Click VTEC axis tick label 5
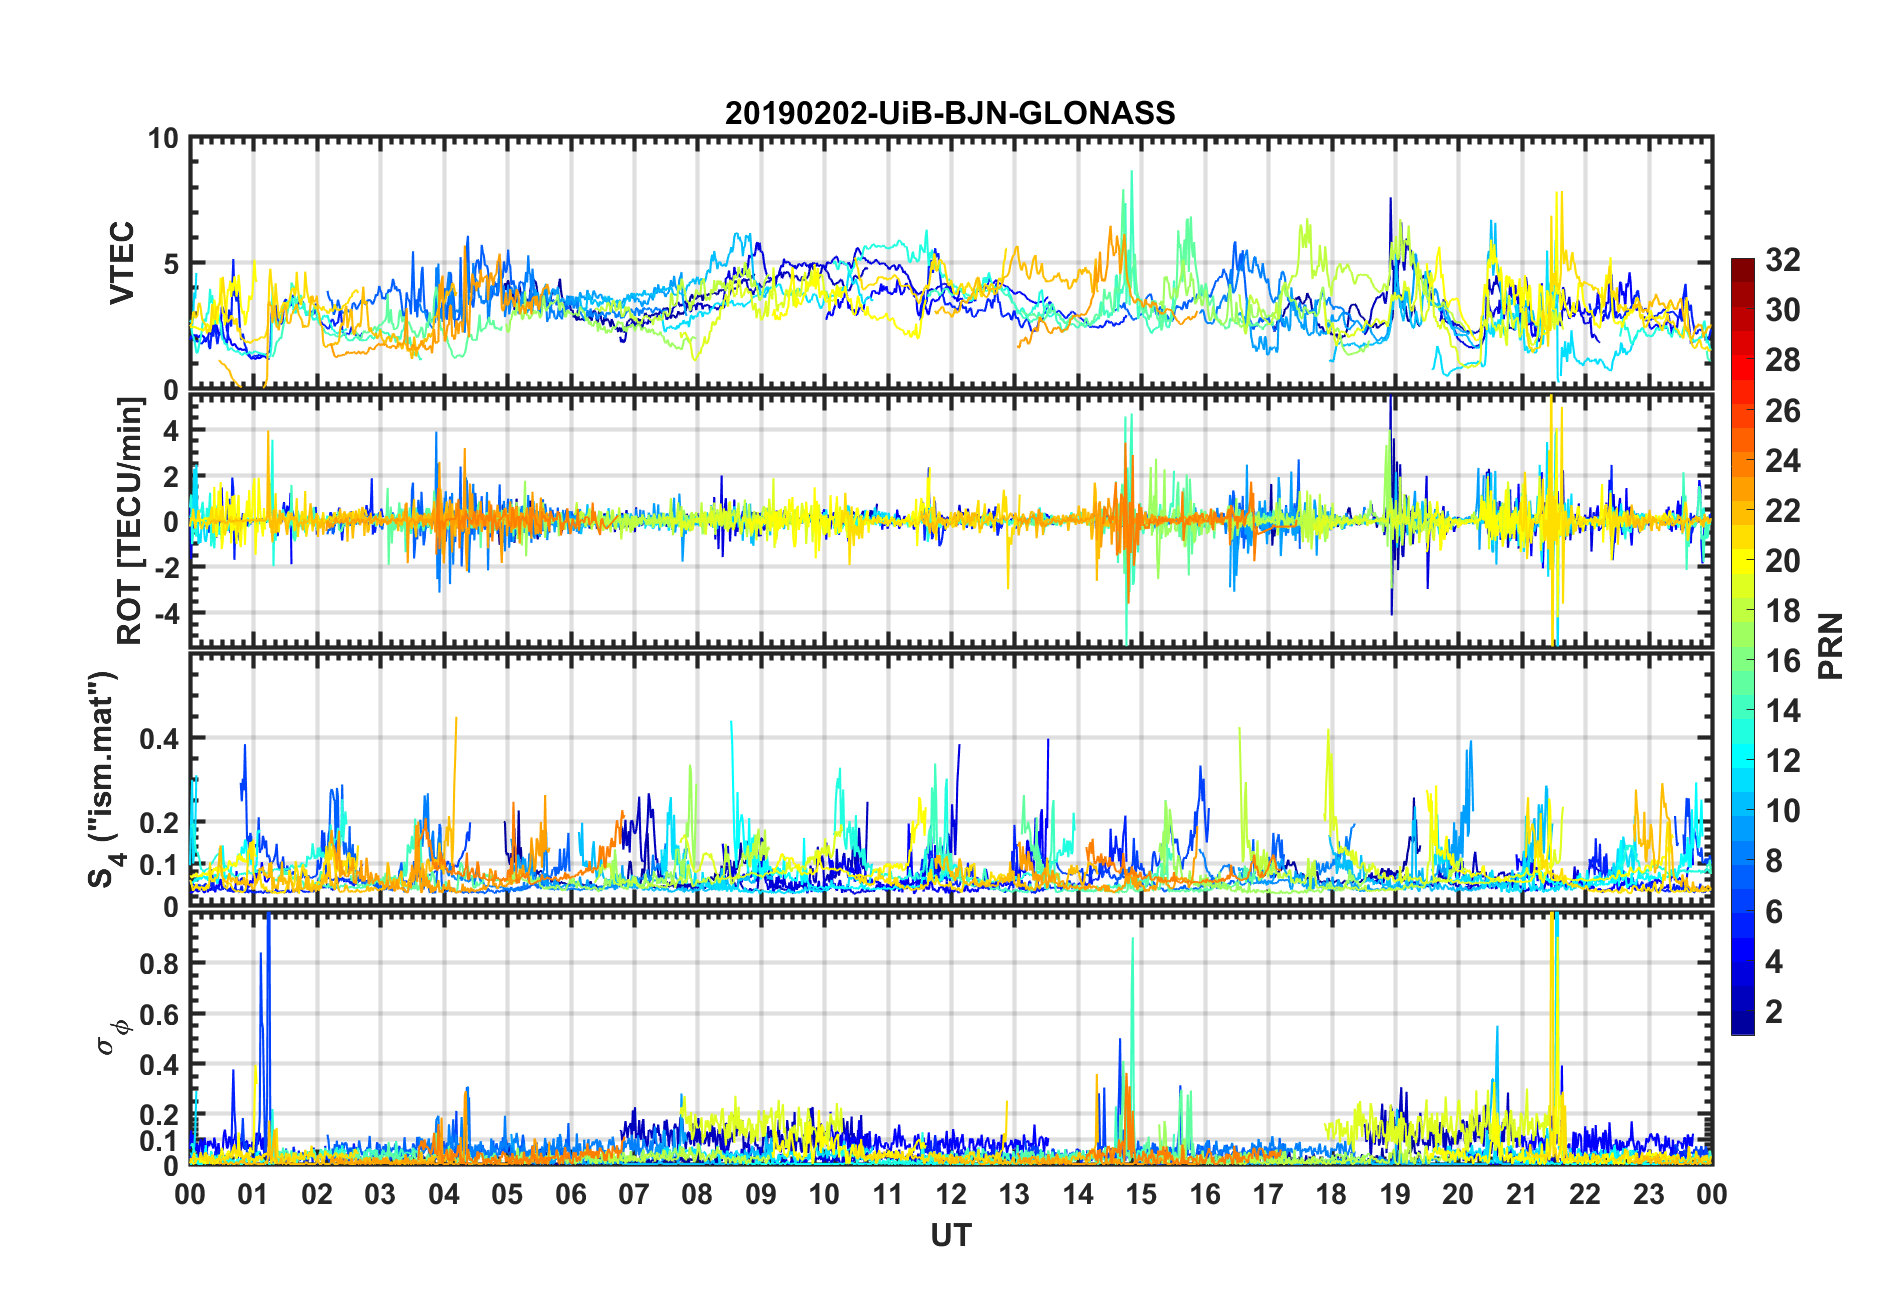Screen dimensions: 1902x1292 click(x=171, y=264)
